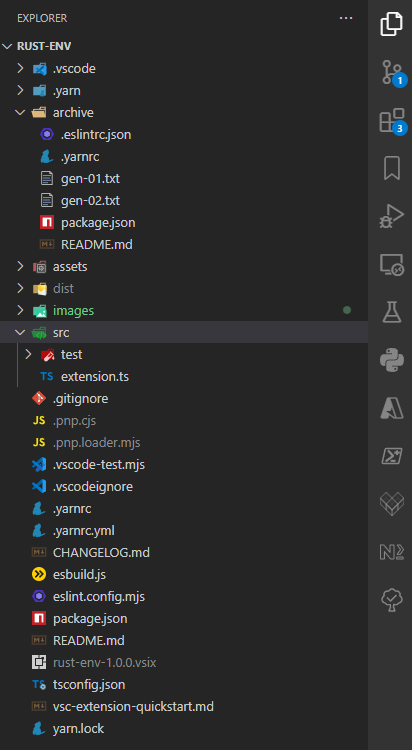Open the Run and Debug view
The image size is (412, 750).
[x=392, y=216]
